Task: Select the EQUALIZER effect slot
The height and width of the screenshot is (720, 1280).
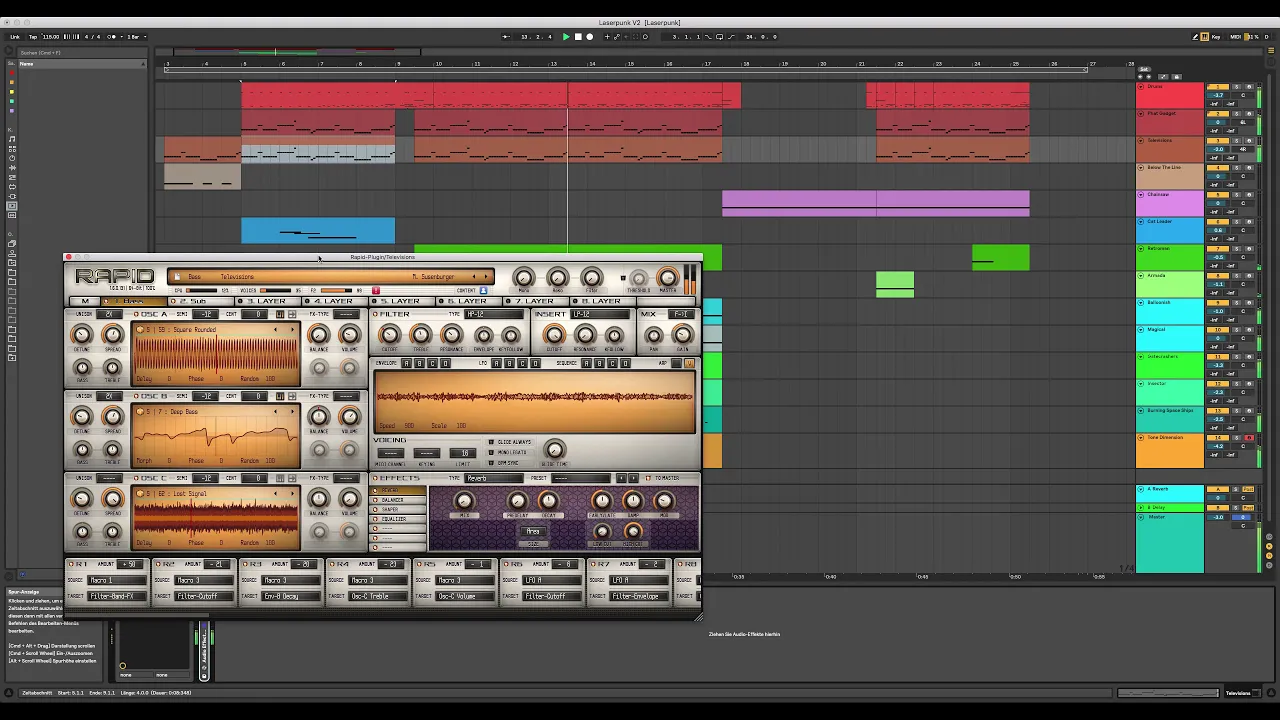Action: pyautogui.click(x=398, y=519)
